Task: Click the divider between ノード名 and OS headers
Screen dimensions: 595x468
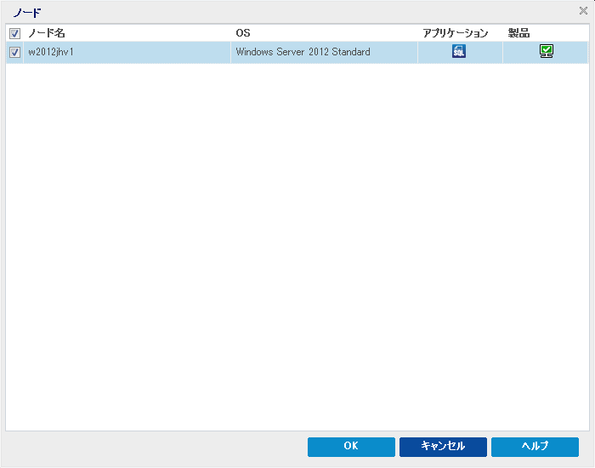Action: (x=230, y=33)
